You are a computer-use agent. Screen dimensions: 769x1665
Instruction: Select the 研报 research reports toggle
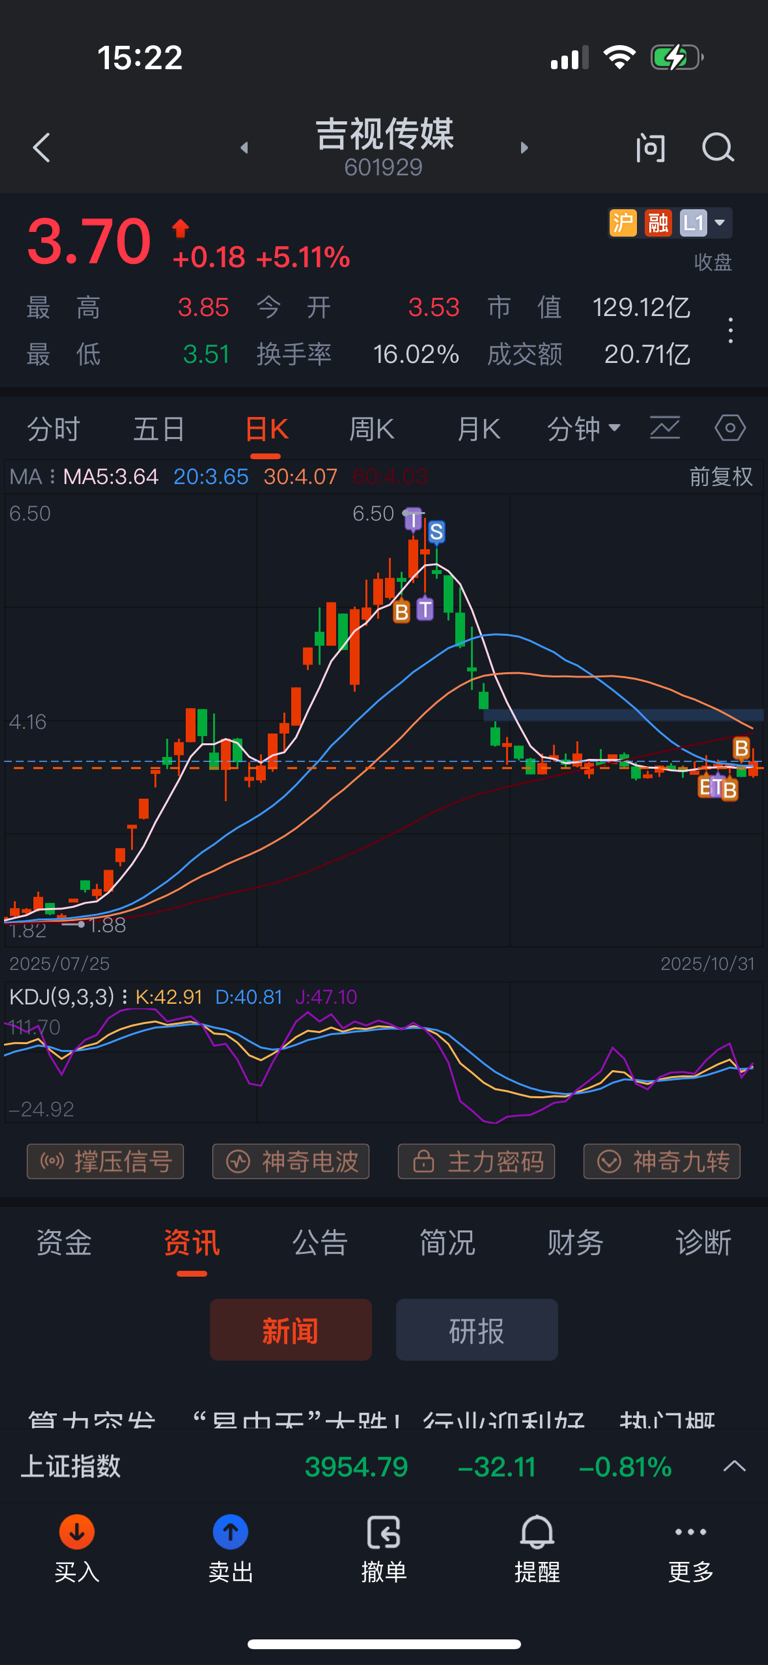point(477,1330)
